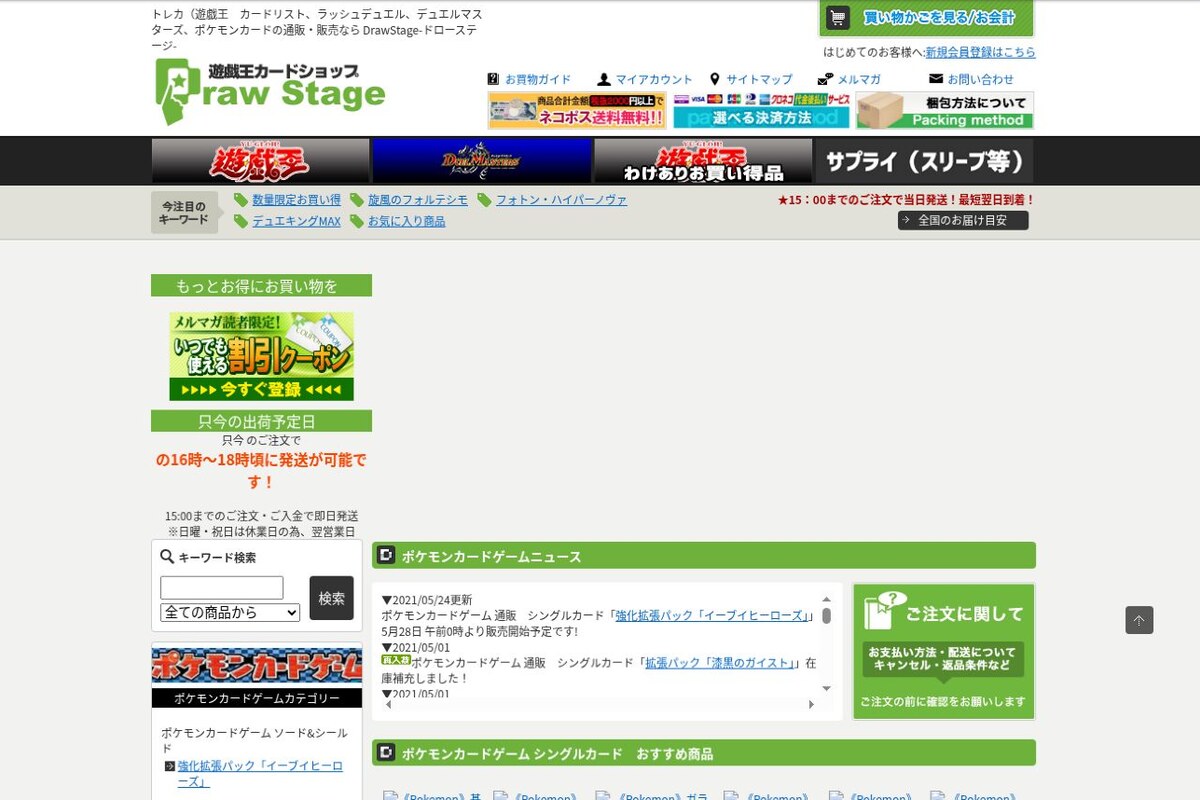Open お買物ガイド shopping guide
Screen dimensions: 1200x800
click(x=538, y=79)
